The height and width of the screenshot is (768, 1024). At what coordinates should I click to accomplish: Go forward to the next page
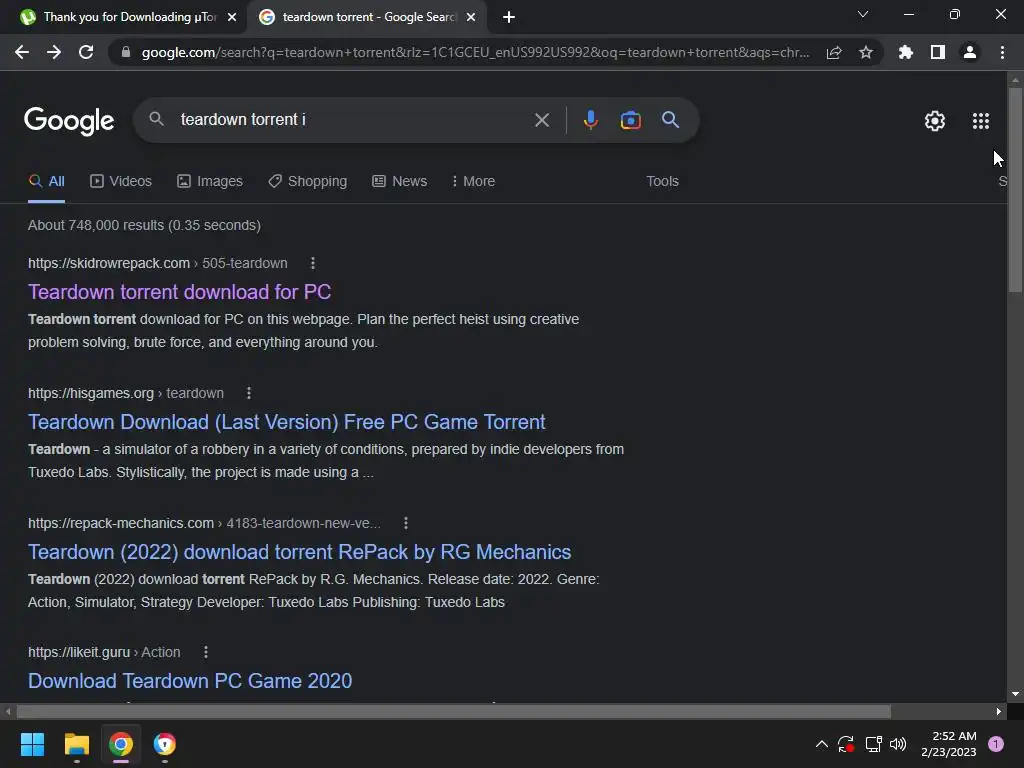54,52
